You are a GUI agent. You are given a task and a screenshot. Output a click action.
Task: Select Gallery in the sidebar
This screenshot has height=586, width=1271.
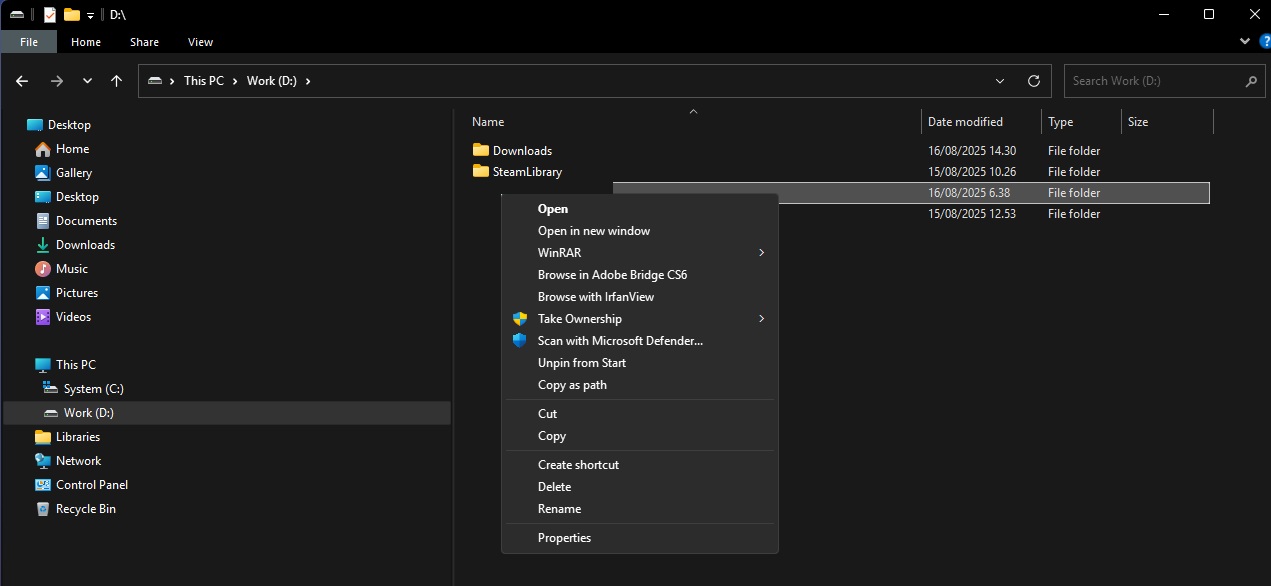pyautogui.click(x=73, y=173)
